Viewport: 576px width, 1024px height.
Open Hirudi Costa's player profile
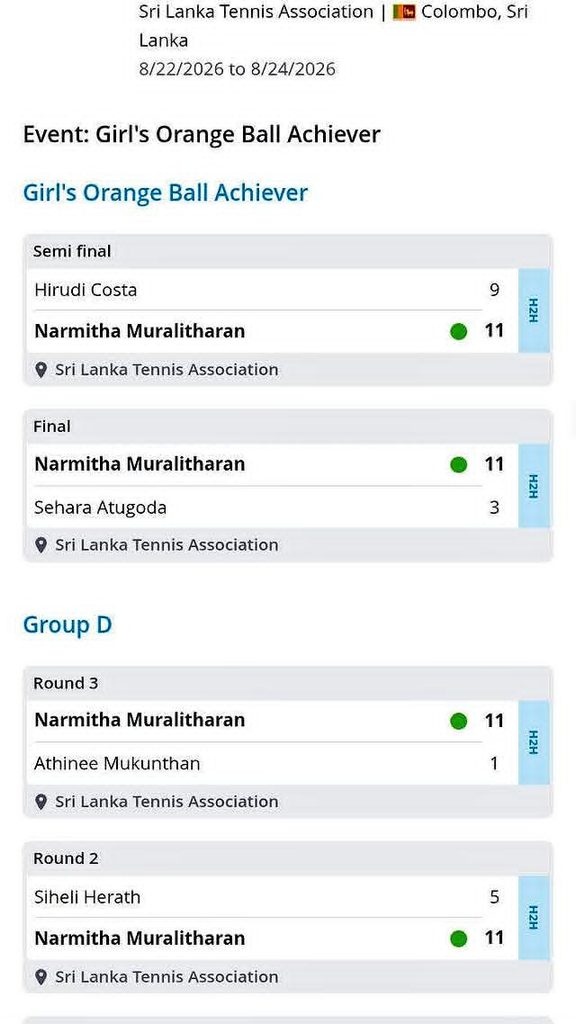coord(86,290)
